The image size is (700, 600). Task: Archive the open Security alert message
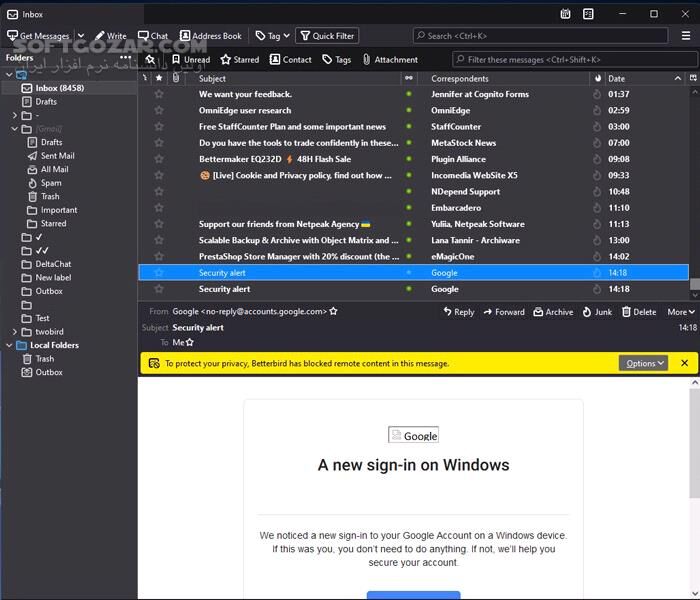click(x=553, y=312)
